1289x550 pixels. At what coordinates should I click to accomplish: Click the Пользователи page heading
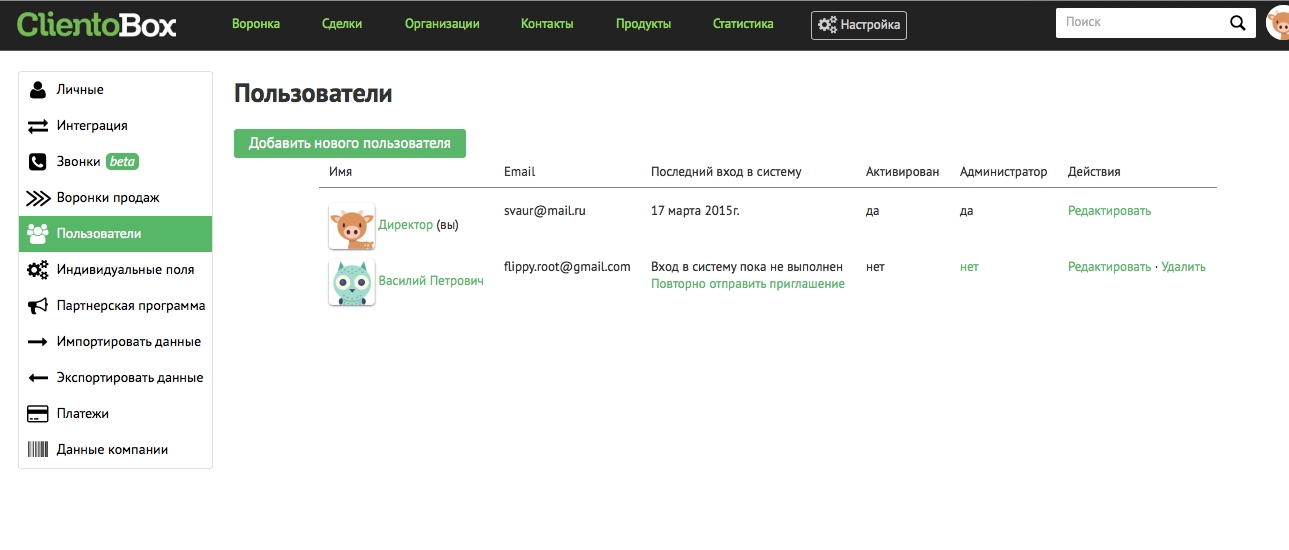pyautogui.click(x=313, y=94)
